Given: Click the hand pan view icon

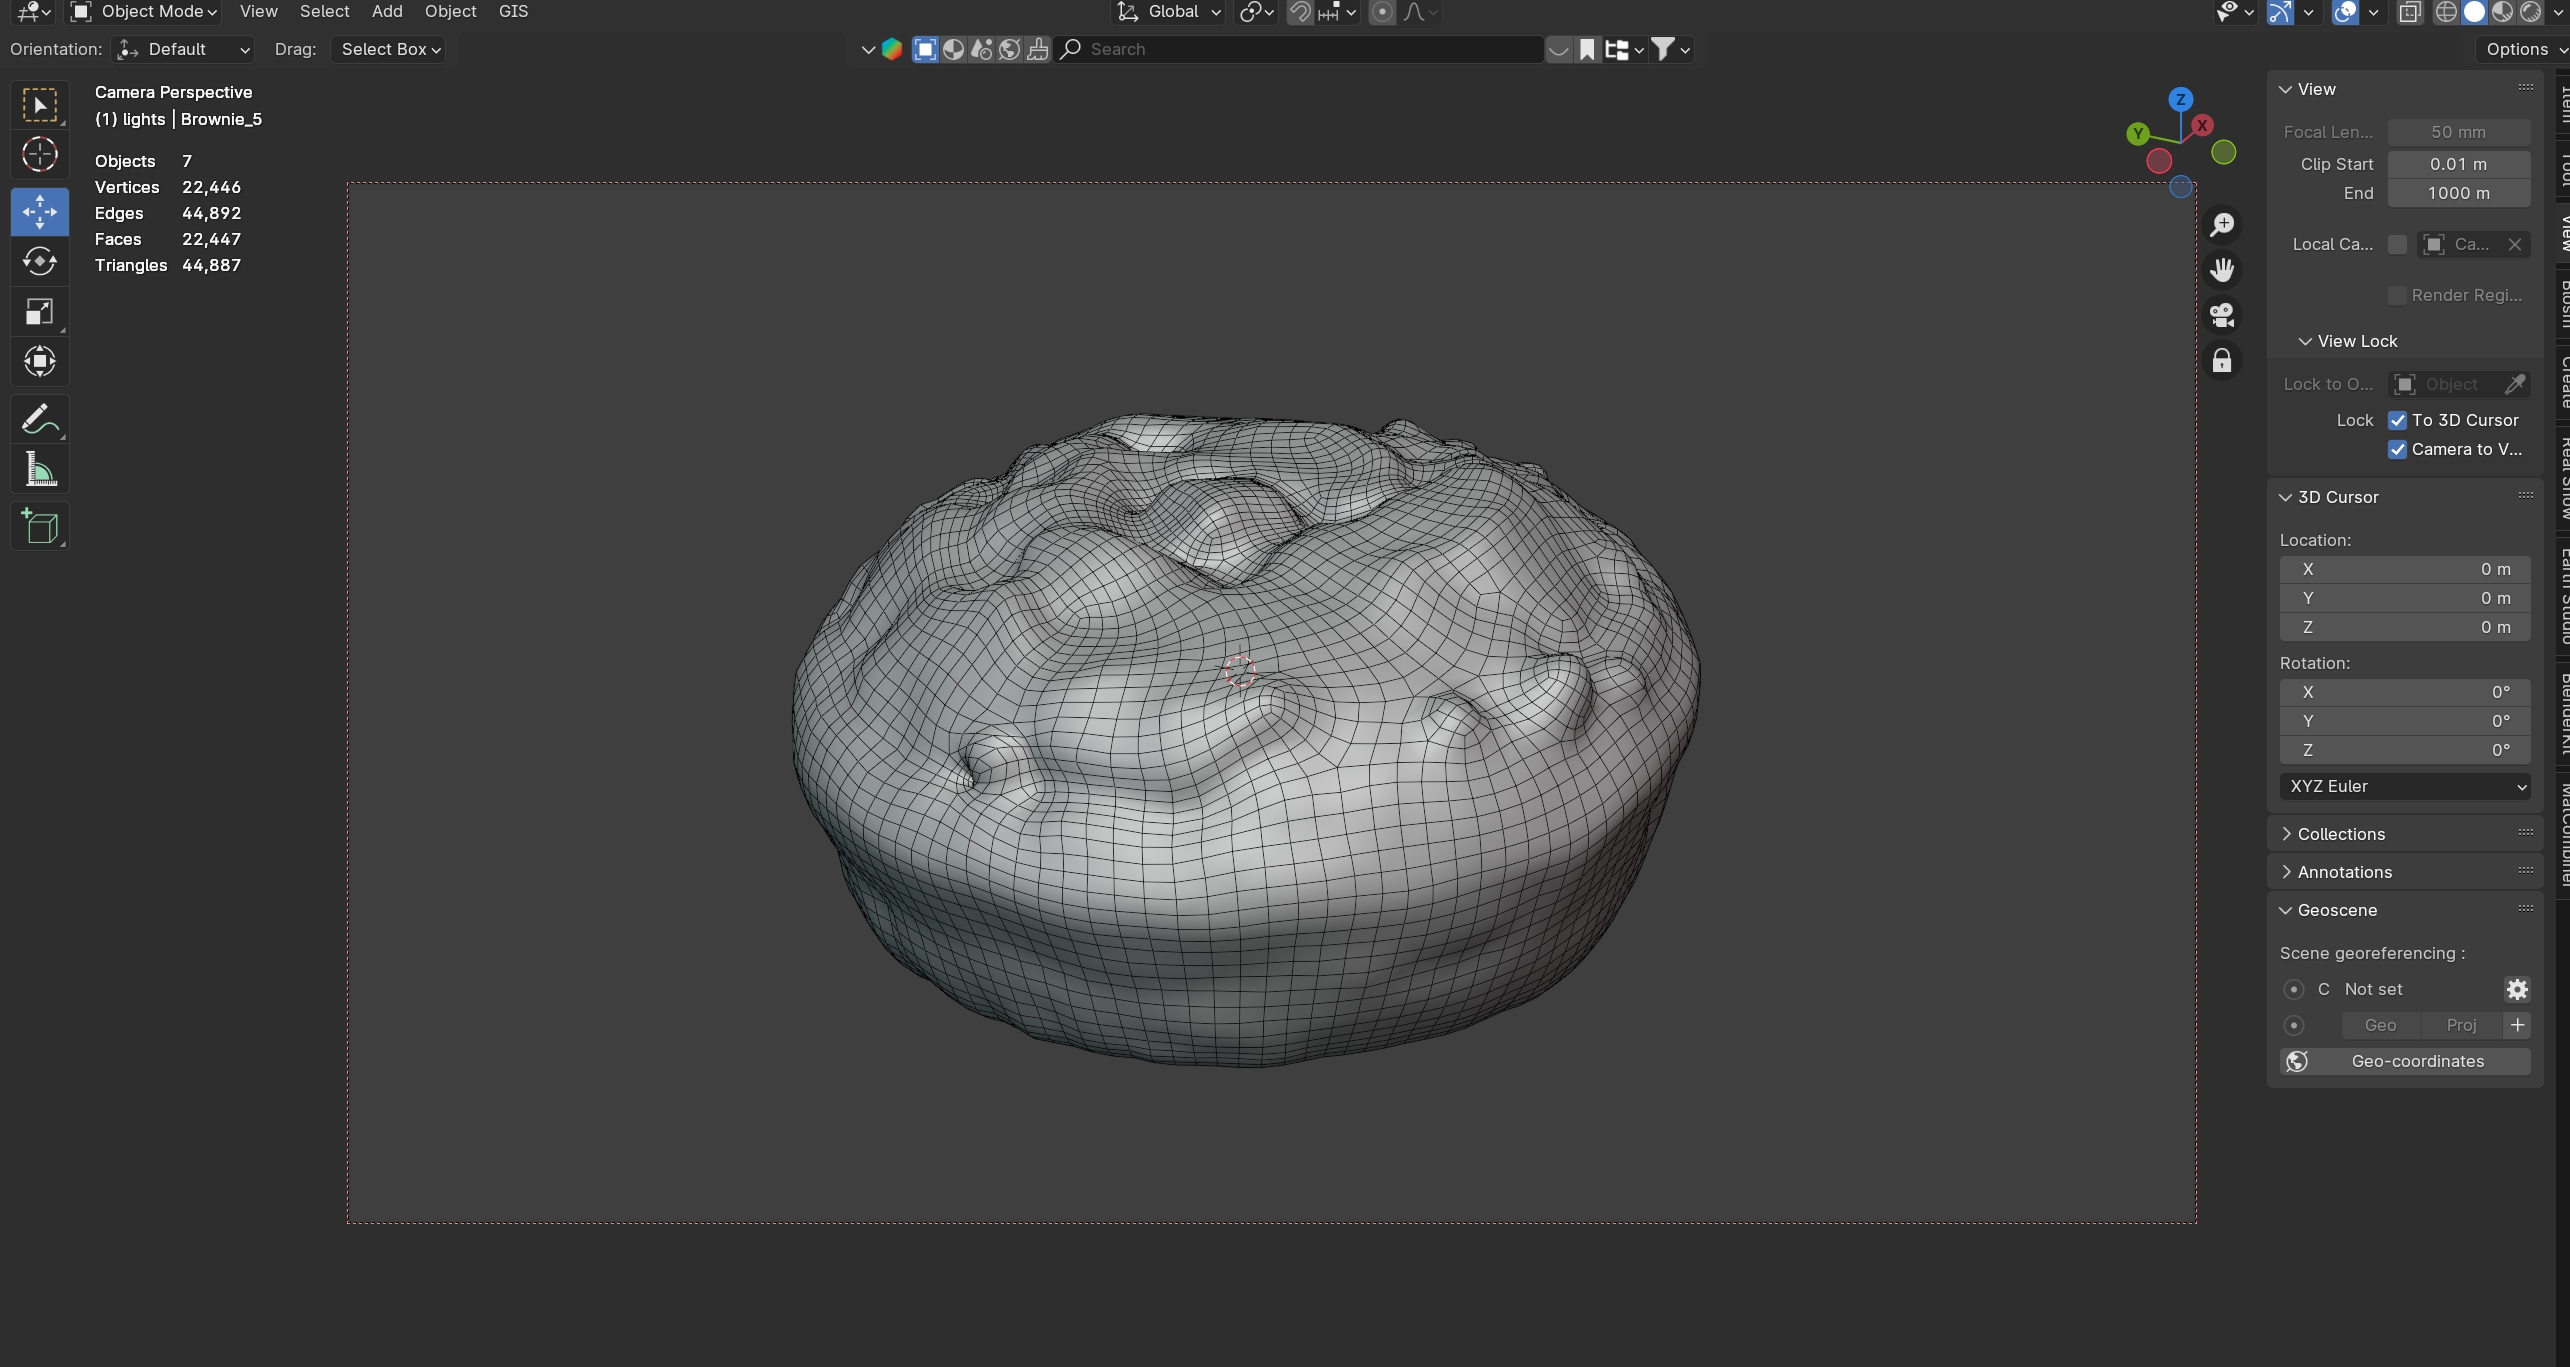Looking at the screenshot, I should click(2222, 270).
